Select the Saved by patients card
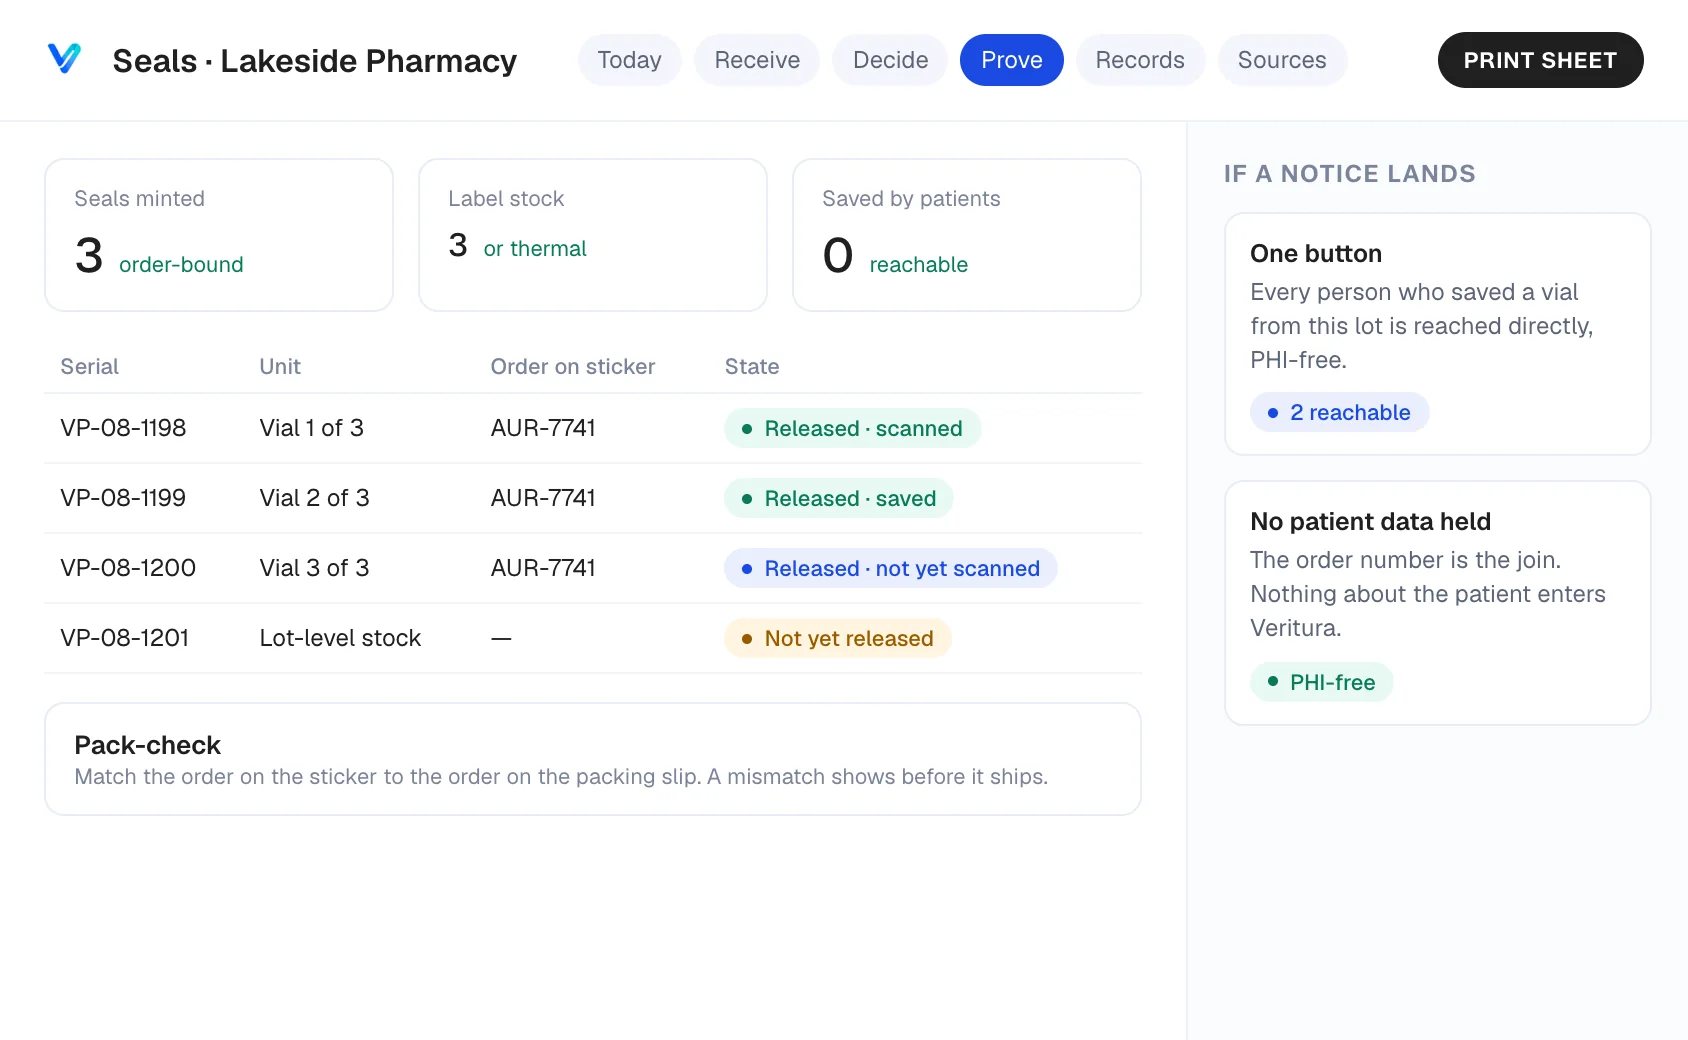1688x1040 pixels. click(x=967, y=235)
